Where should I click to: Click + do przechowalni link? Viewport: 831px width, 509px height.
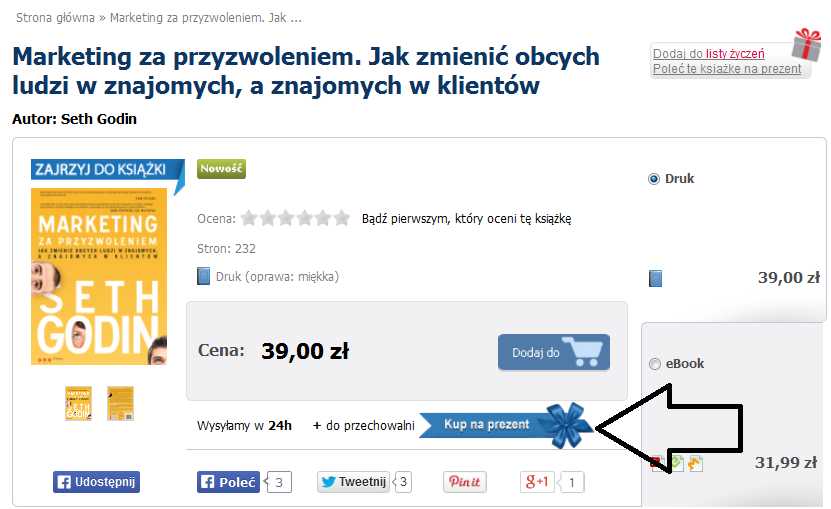(x=364, y=425)
